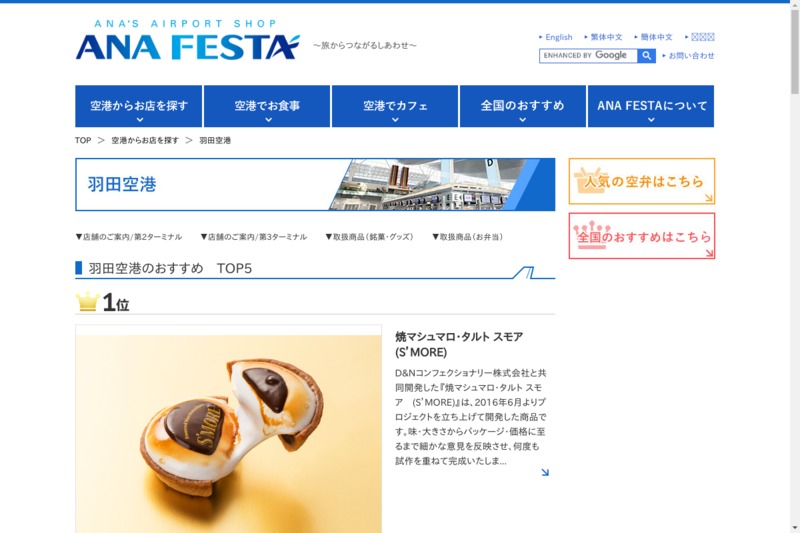Click the blue search magnifier button
This screenshot has height=533, width=800.
pyautogui.click(x=646, y=56)
